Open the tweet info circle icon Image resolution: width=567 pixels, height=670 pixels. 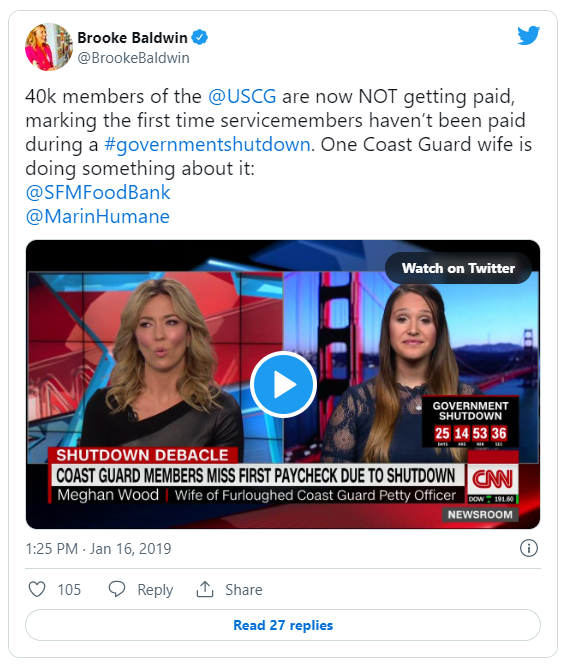point(529,548)
